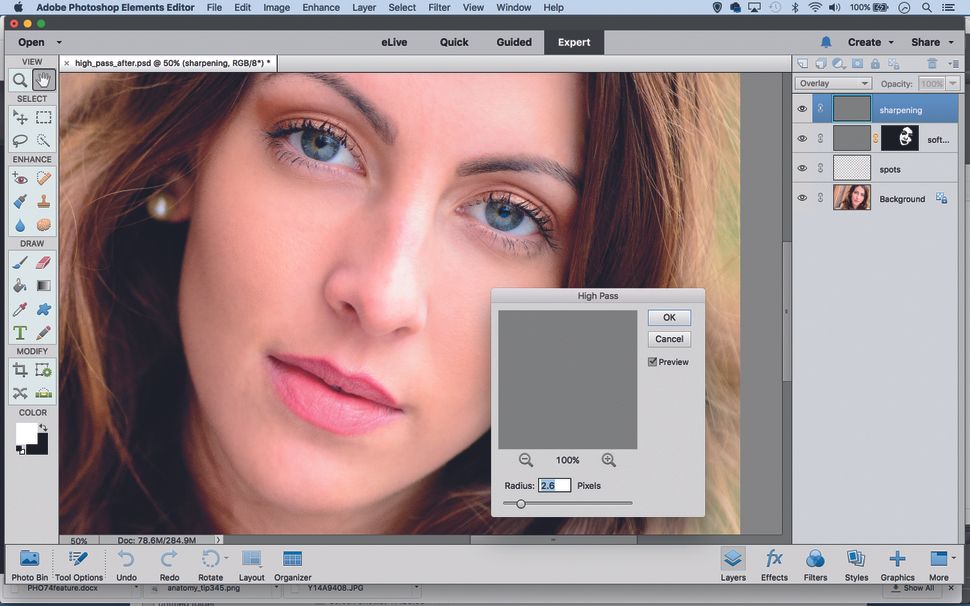Open the Enhance menu
The height and width of the screenshot is (606, 970).
pyautogui.click(x=320, y=7)
